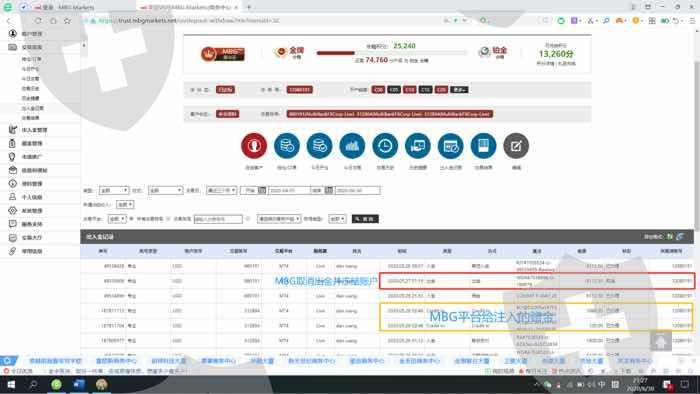
Task: Click the account number input field
Action: pos(218,219)
